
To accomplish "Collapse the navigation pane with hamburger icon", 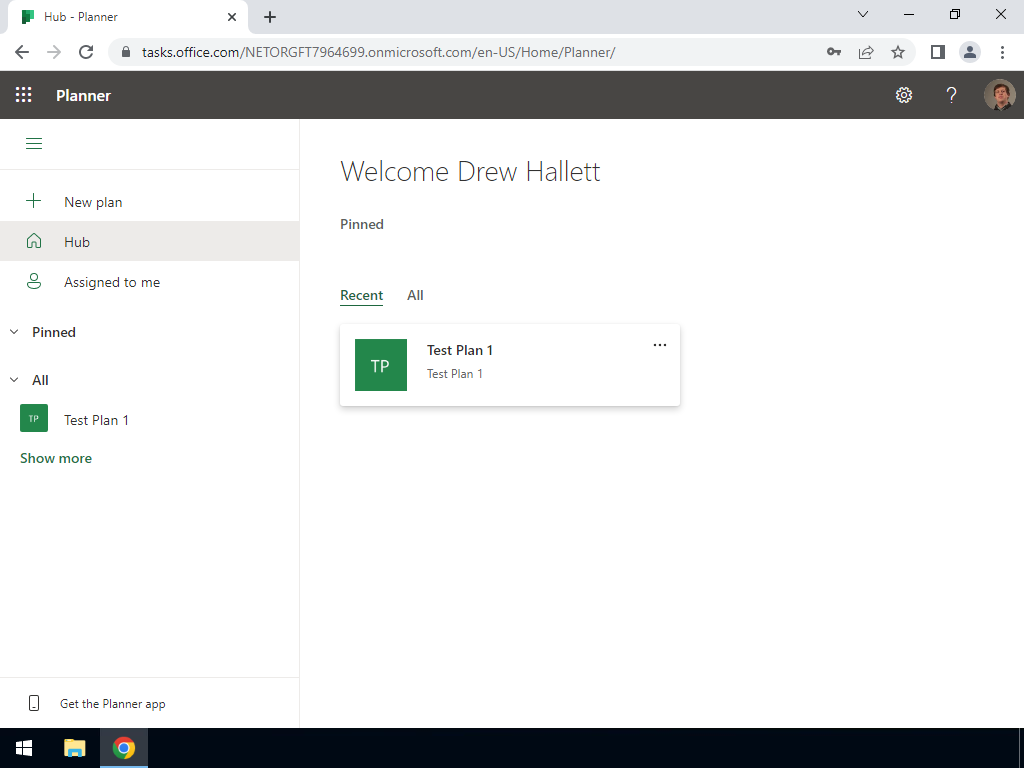I will pyautogui.click(x=34, y=144).
